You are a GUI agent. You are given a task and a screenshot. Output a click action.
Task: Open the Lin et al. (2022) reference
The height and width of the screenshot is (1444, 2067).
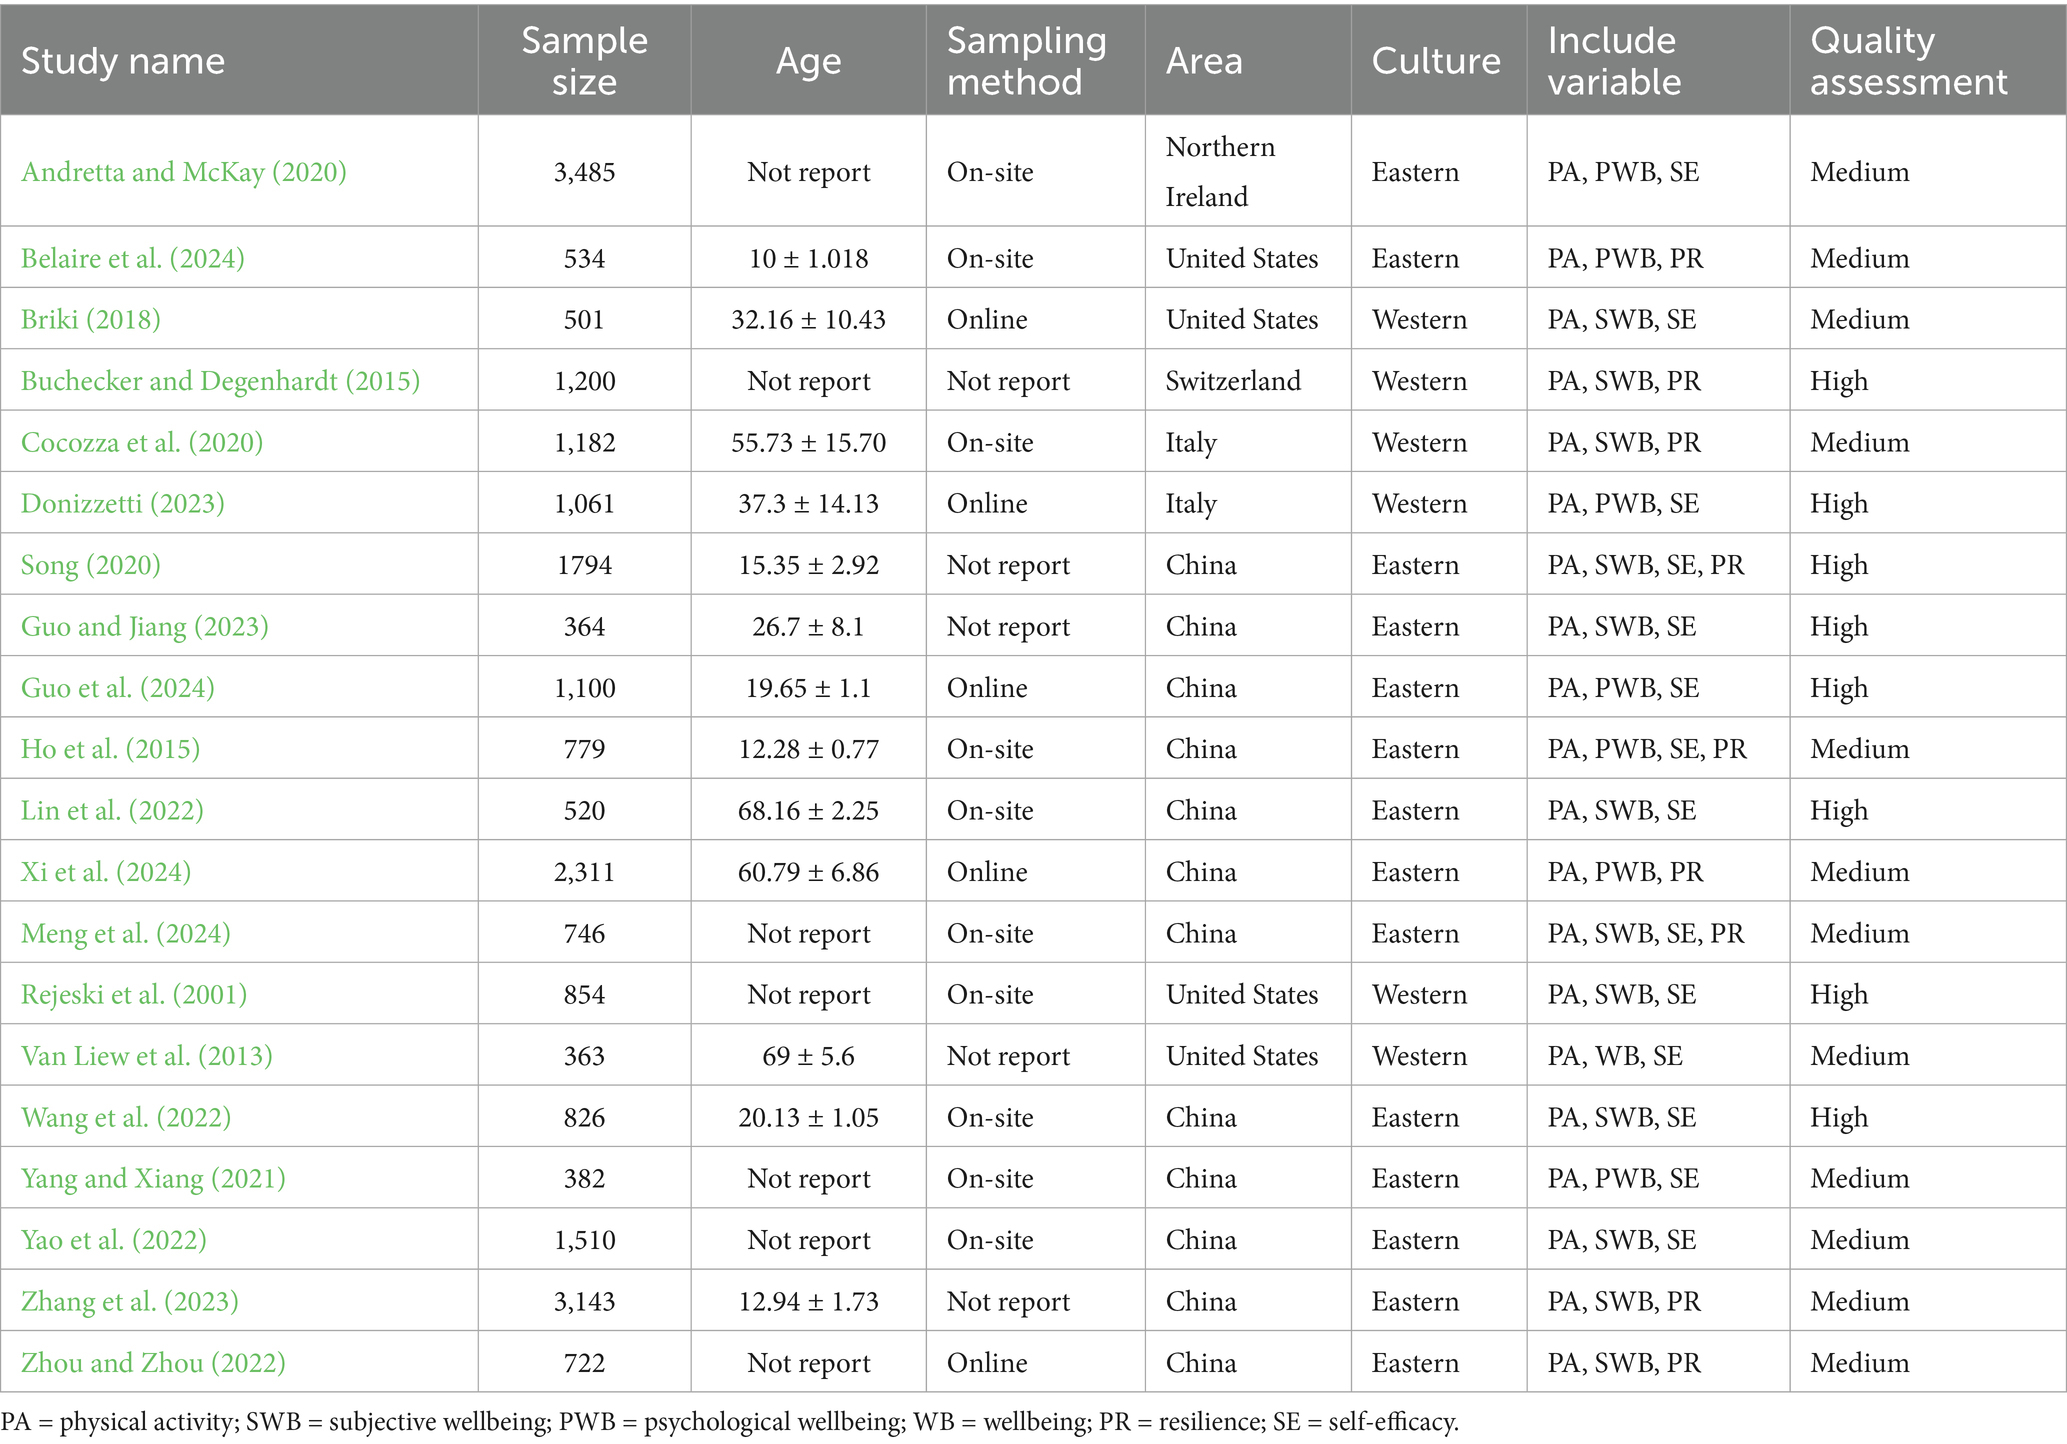[x=113, y=810]
